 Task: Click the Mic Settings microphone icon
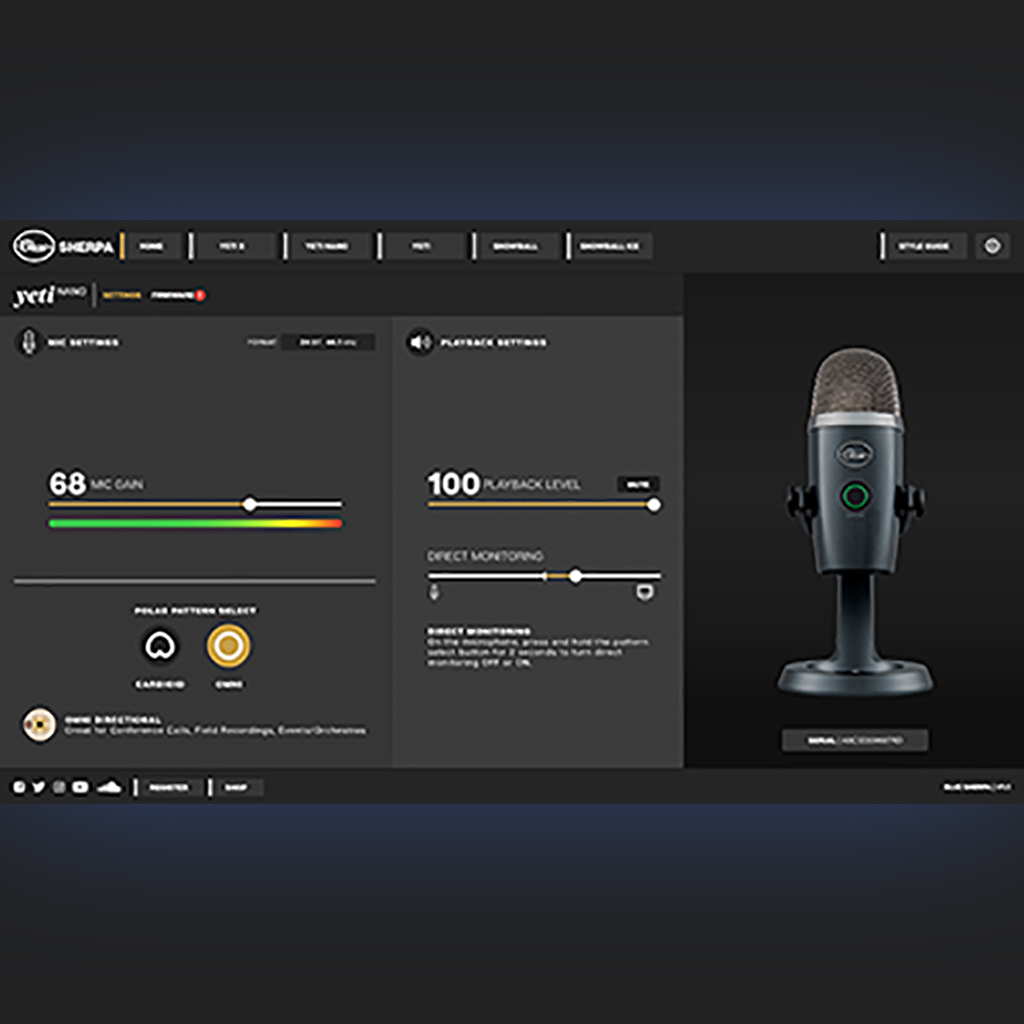tap(29, 342)
